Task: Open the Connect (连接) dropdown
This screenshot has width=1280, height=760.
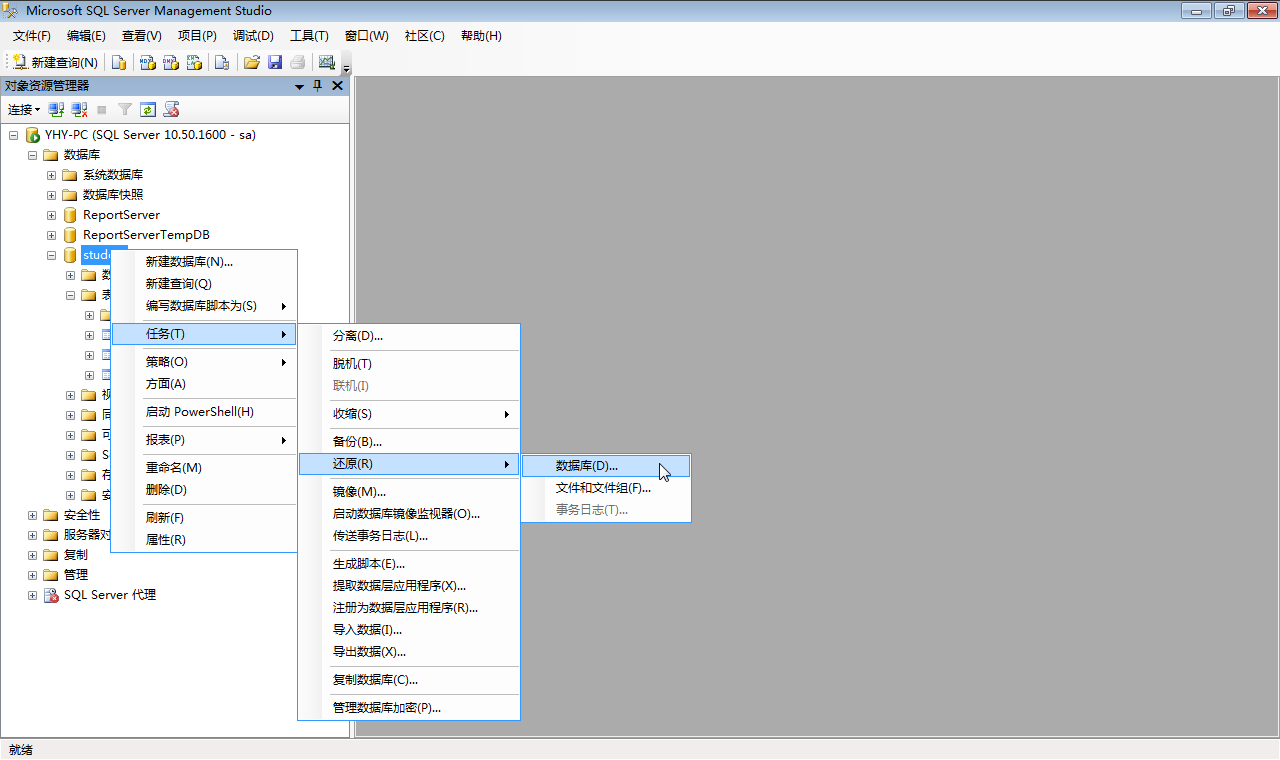Action: (x=24, y=110)
